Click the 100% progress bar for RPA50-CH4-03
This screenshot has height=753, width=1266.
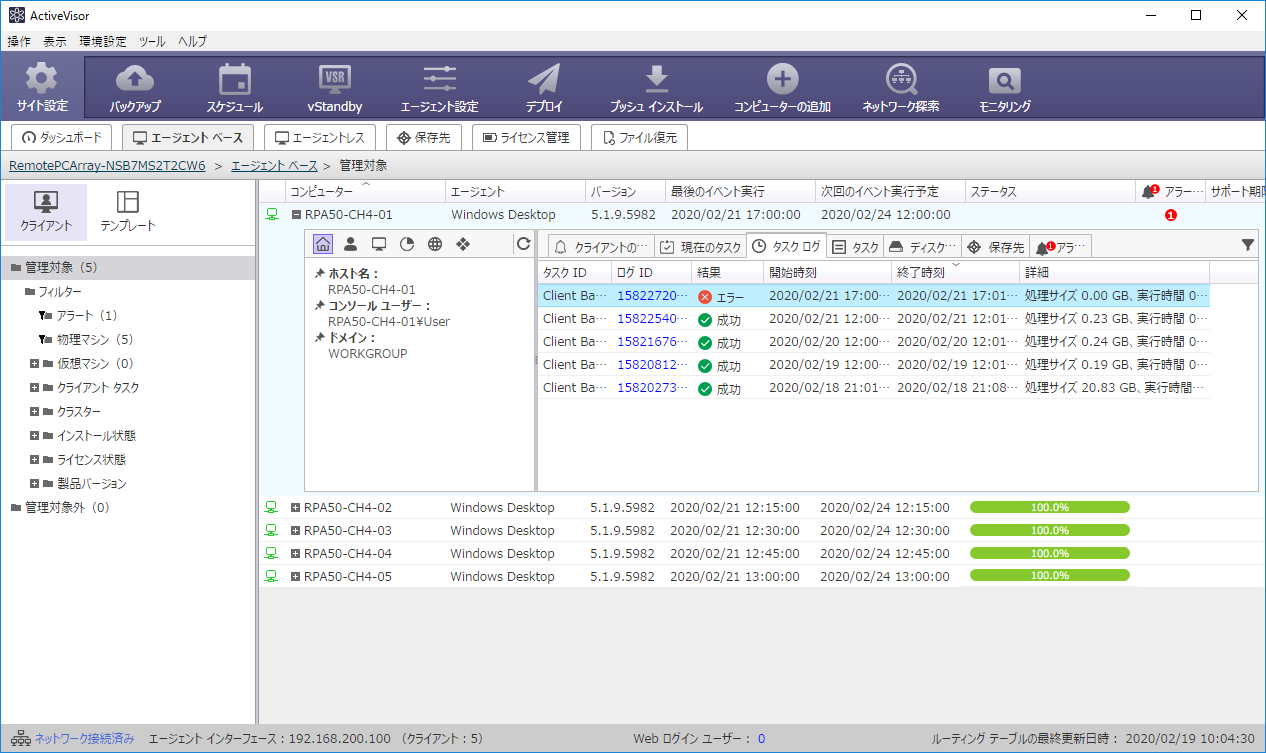click(1049, 530)
